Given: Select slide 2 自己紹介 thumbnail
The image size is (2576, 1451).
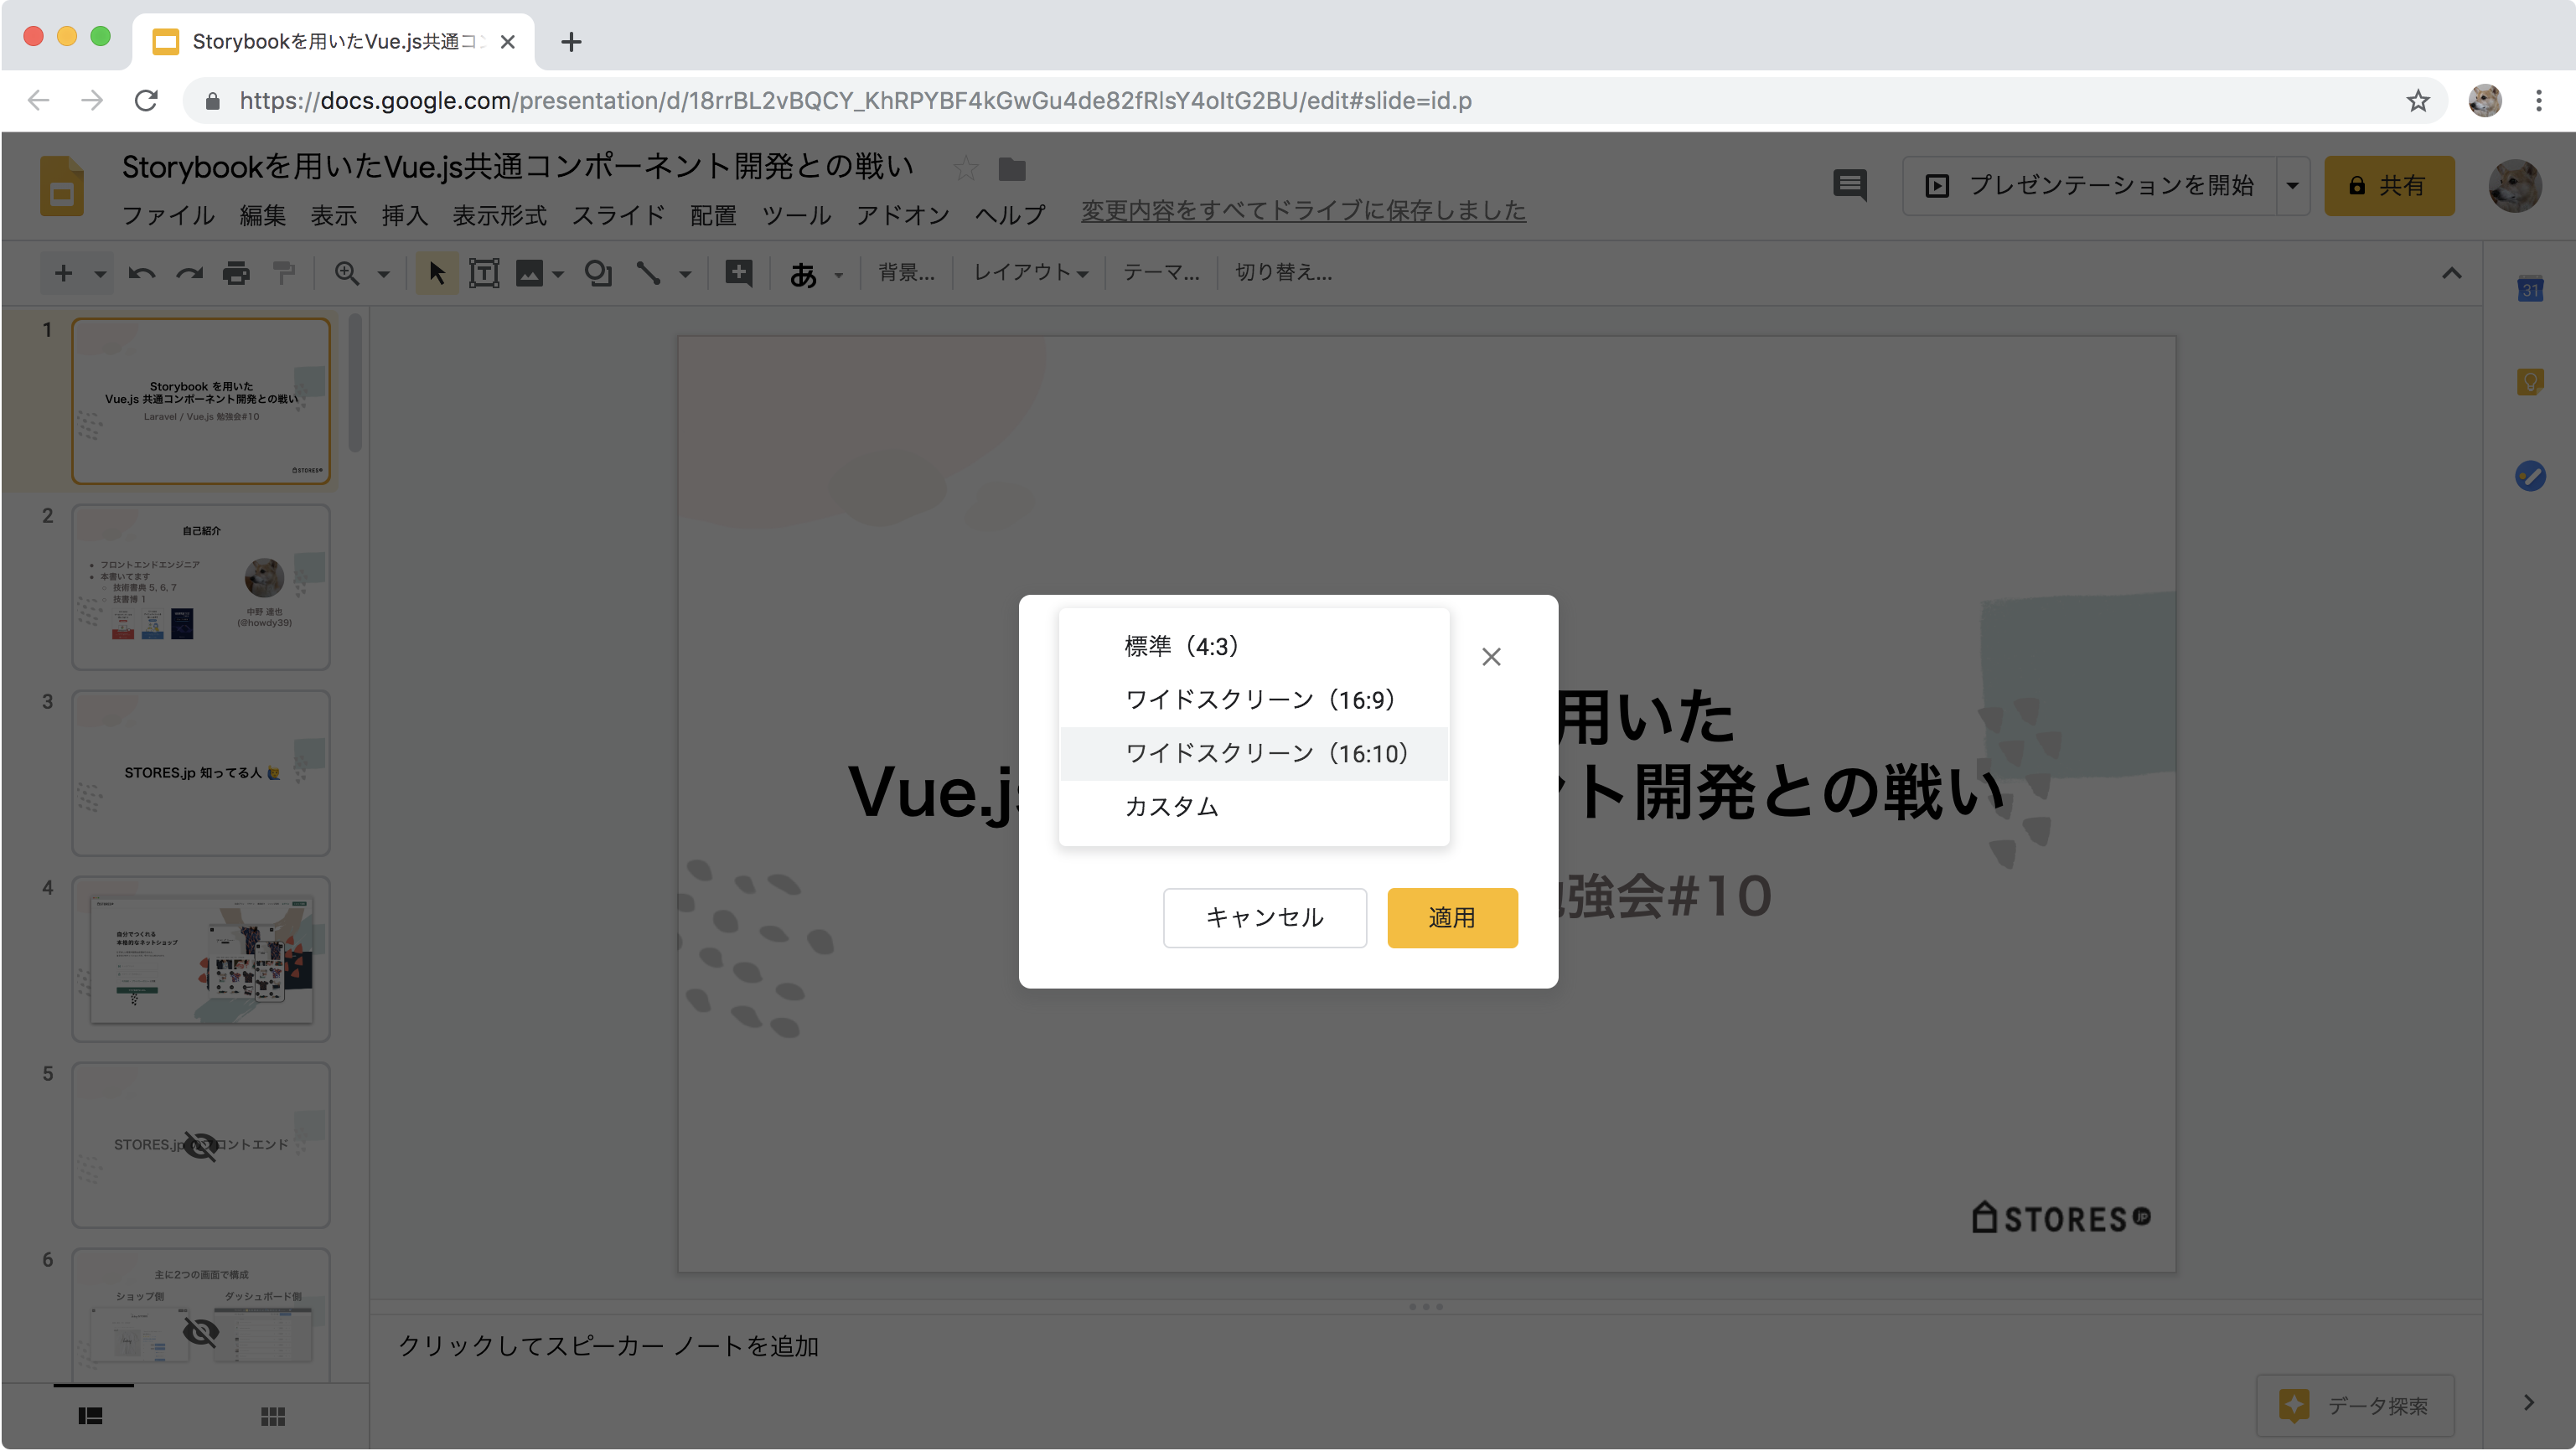Looking at the screenshot, I should pyautogui.click(x=201, y=587).
